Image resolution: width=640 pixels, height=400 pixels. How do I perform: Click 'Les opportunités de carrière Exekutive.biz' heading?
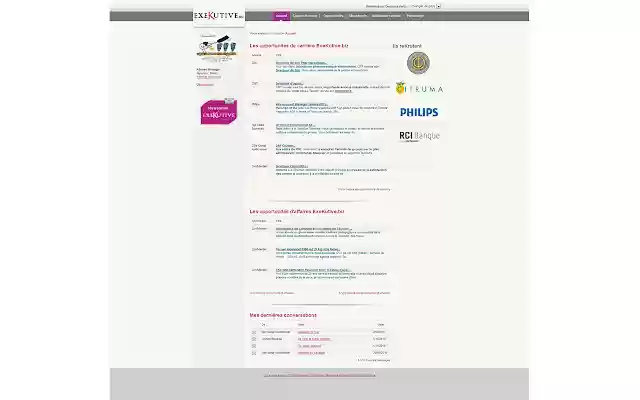coord(299,46)
